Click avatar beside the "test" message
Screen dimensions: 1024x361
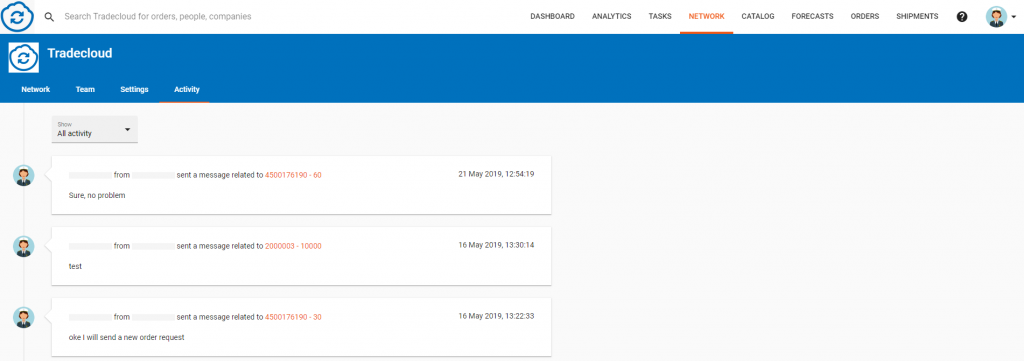pyautogui.click(x=24, y=246)
